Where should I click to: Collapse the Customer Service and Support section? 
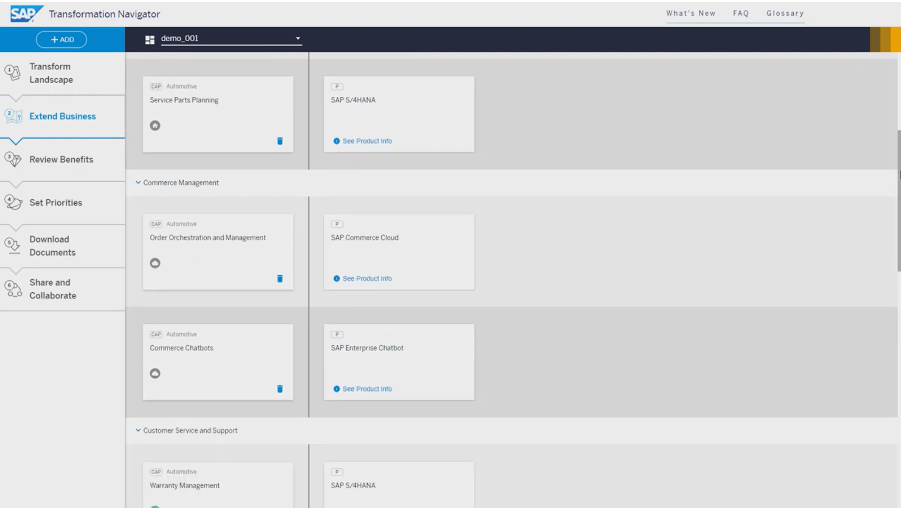(x=138, y=430)
